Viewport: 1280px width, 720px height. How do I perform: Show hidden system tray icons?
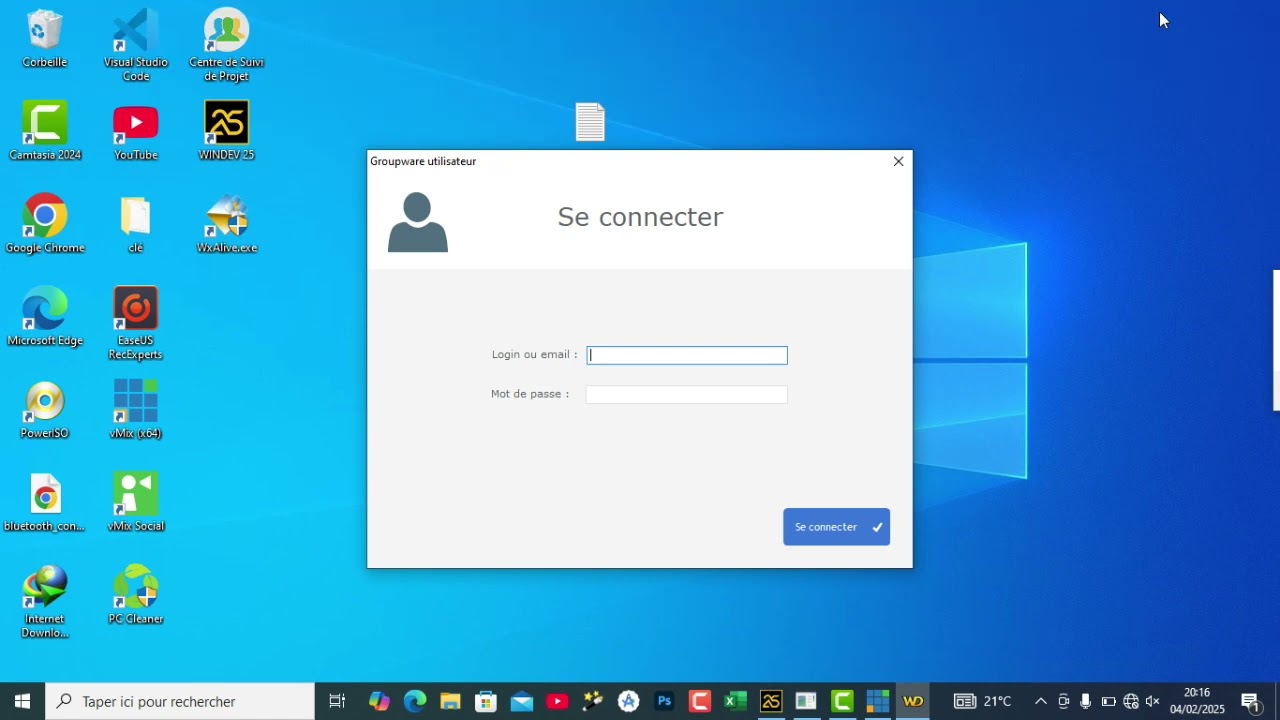coord(1041,701)
